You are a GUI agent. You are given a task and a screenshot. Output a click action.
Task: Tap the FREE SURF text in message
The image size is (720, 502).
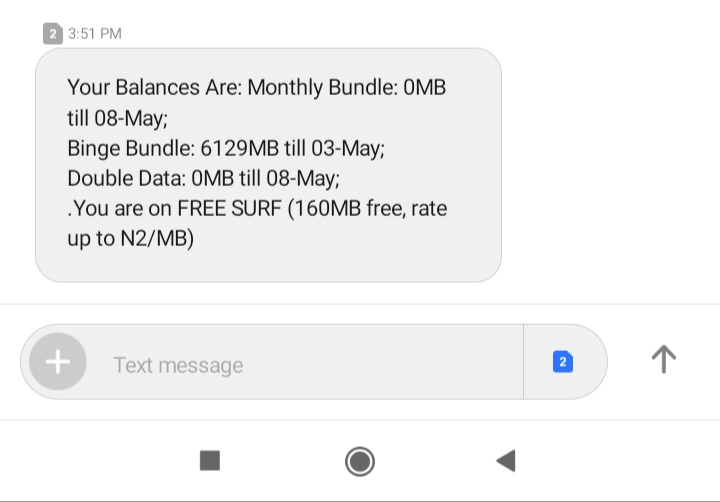tap(229, 209)
